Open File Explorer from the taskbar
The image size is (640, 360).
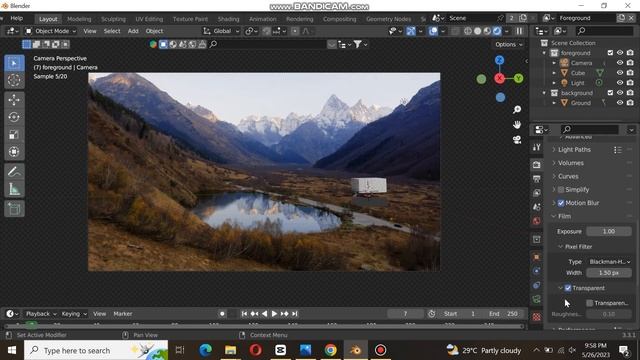tap(231, 350)
